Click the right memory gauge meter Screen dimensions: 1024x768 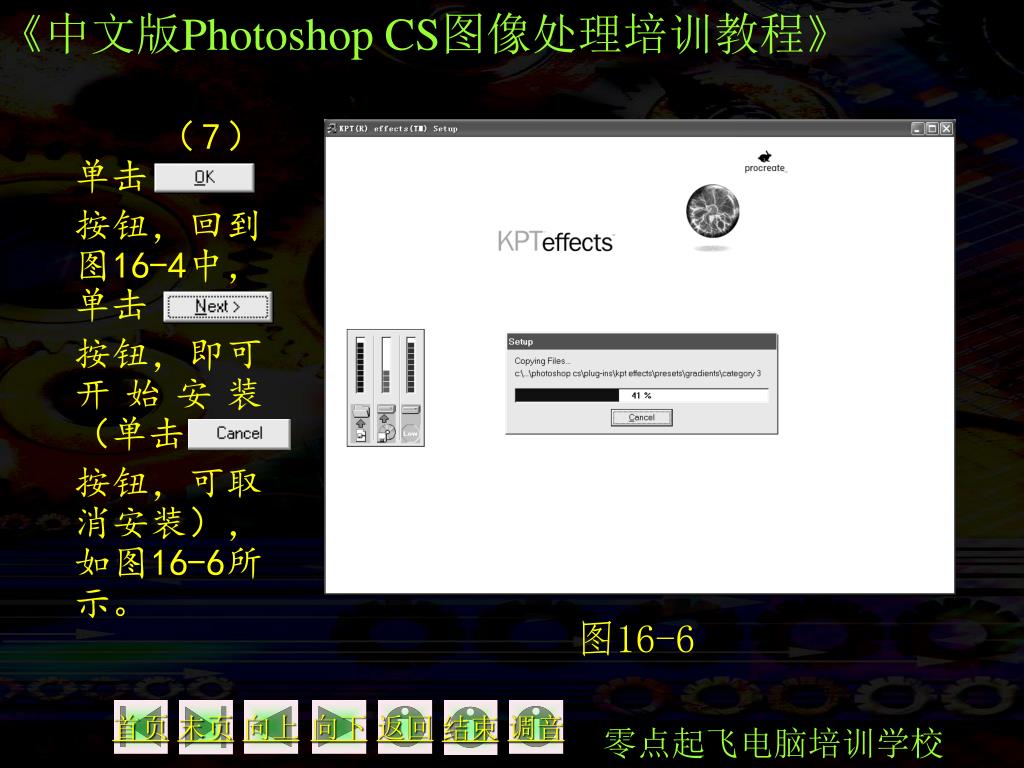coord(411,365)
